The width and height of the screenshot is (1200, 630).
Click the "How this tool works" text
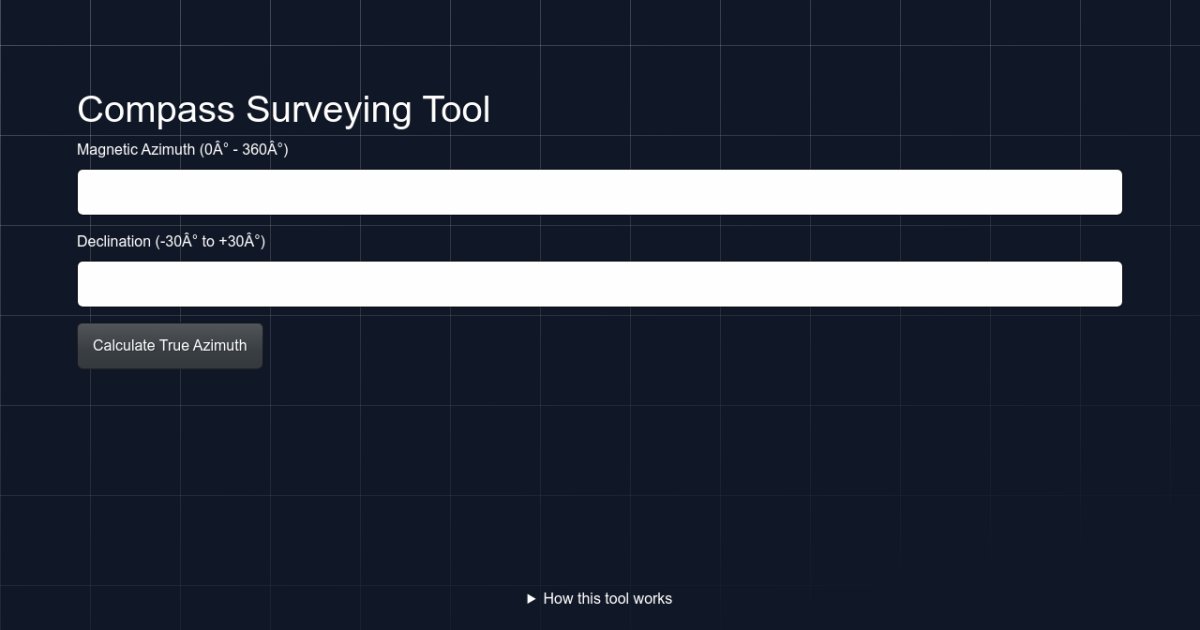(607, 599)
